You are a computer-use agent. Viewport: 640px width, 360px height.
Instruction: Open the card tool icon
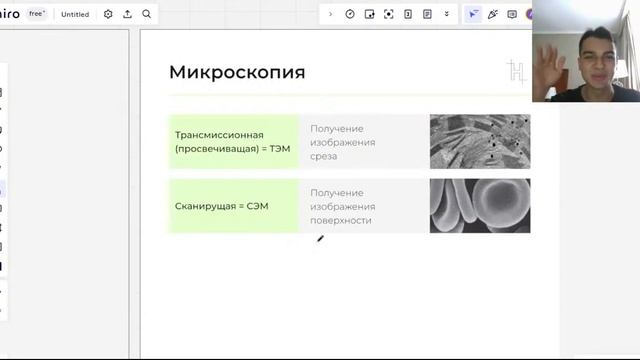click(x=408, y=14)
